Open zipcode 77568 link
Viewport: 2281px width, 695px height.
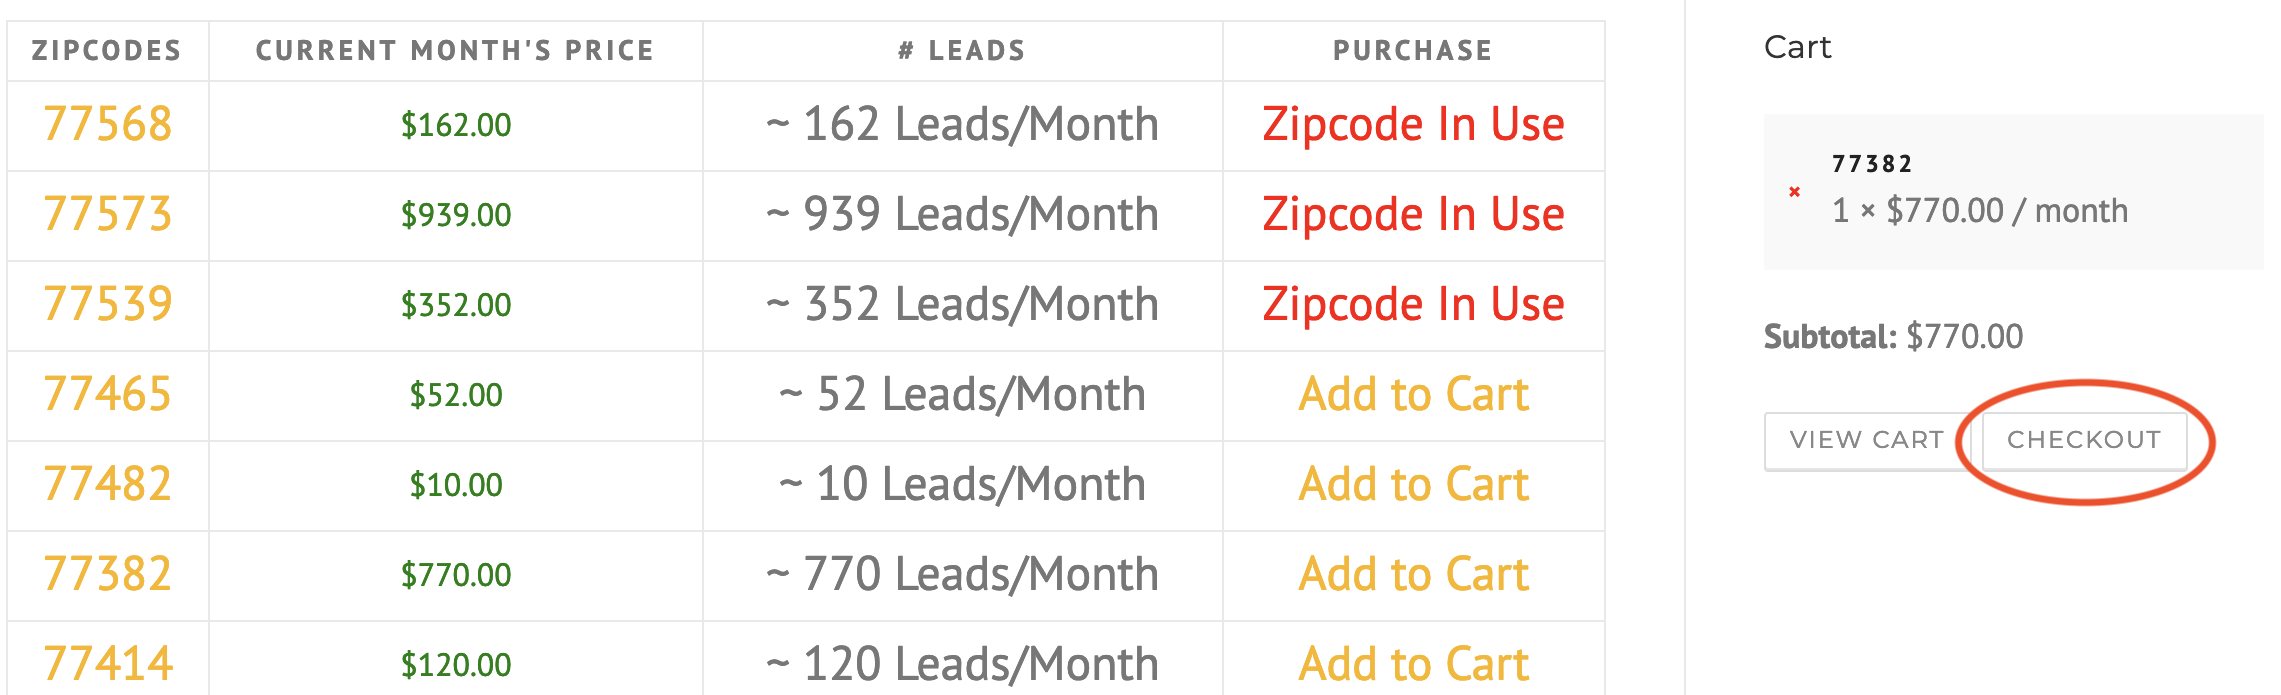coord(108,125)
